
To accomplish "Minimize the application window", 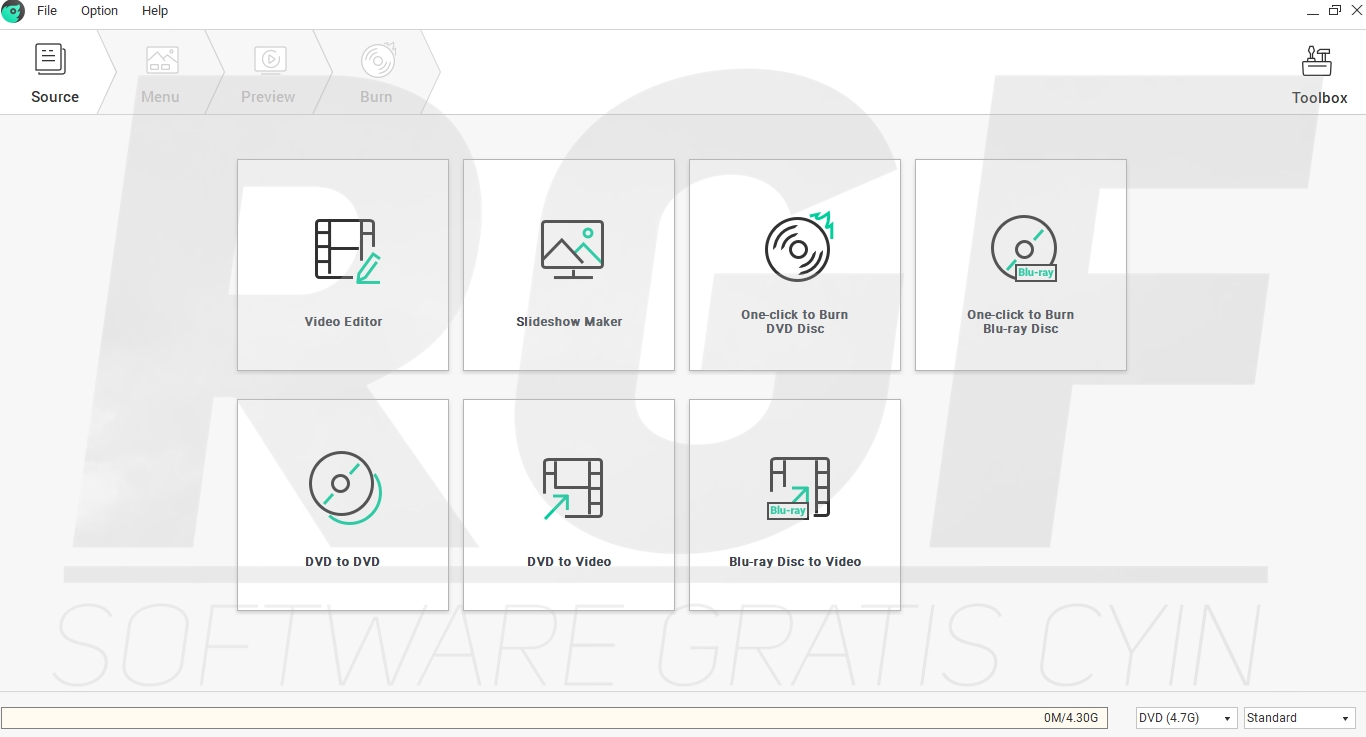I will 1312,11.
